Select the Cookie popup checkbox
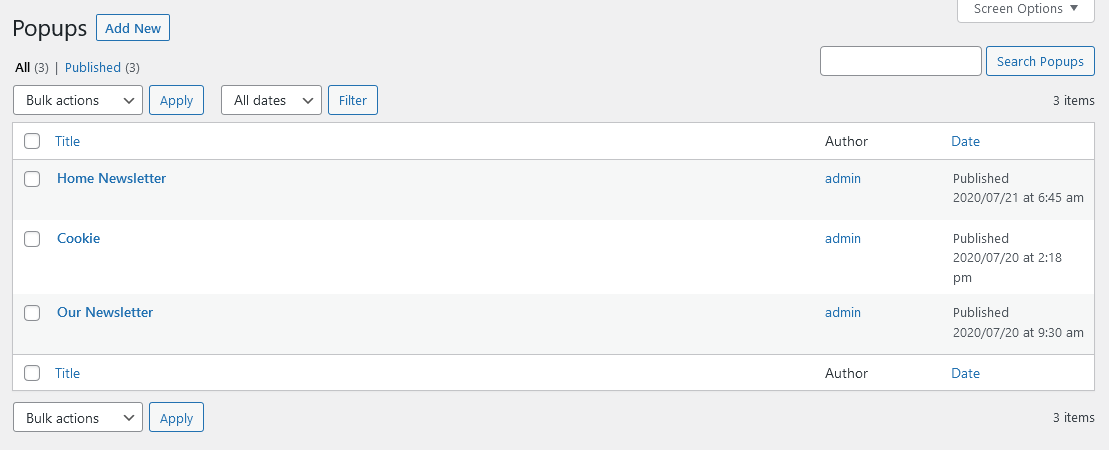The height and width of the screenshot is (450, 1109). pos(32,239)
